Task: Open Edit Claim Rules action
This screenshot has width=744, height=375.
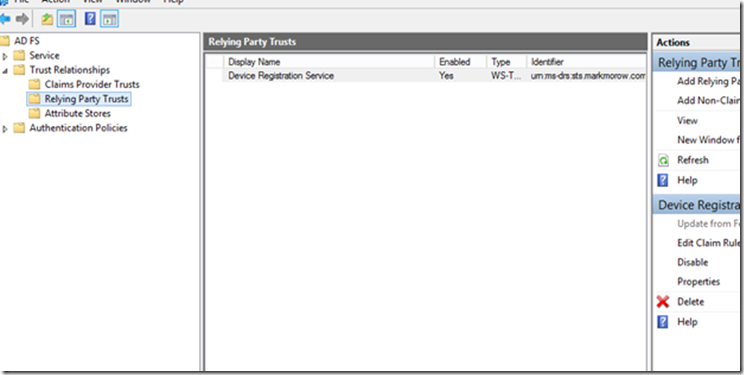Action: pos(709,243)
